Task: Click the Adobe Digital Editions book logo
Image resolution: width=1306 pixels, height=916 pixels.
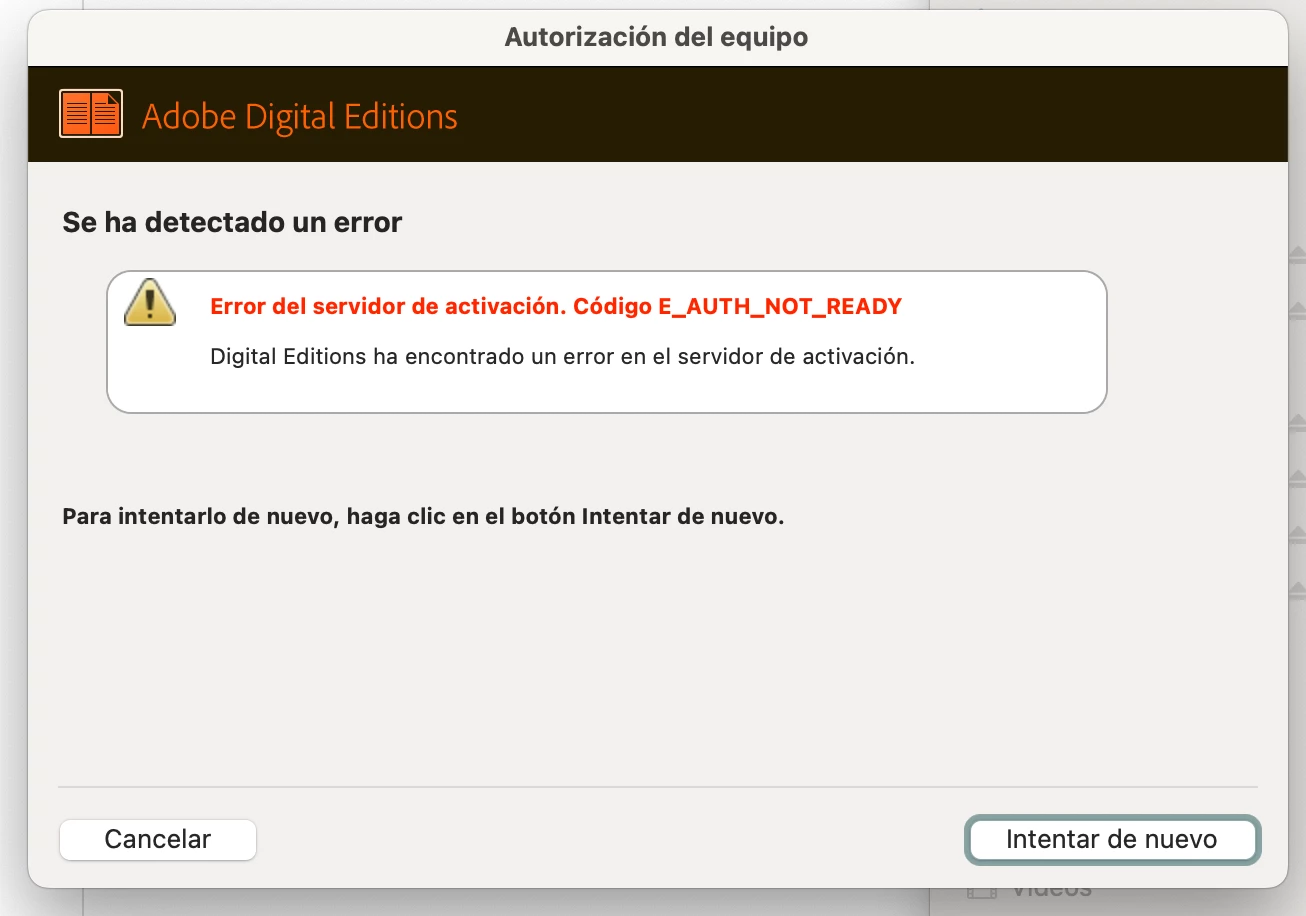Action: (91, 114)
